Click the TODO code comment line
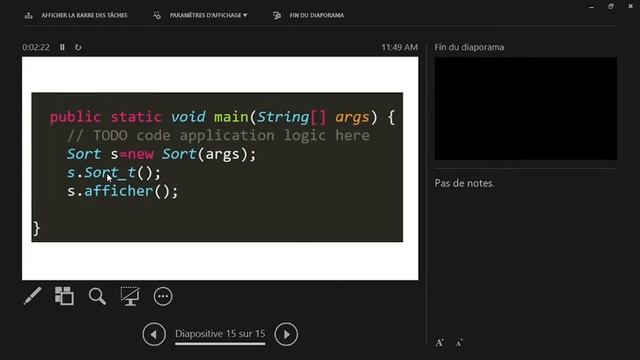Image resolution: width=640 pixels, height=360 pixels. coord(218,136)
